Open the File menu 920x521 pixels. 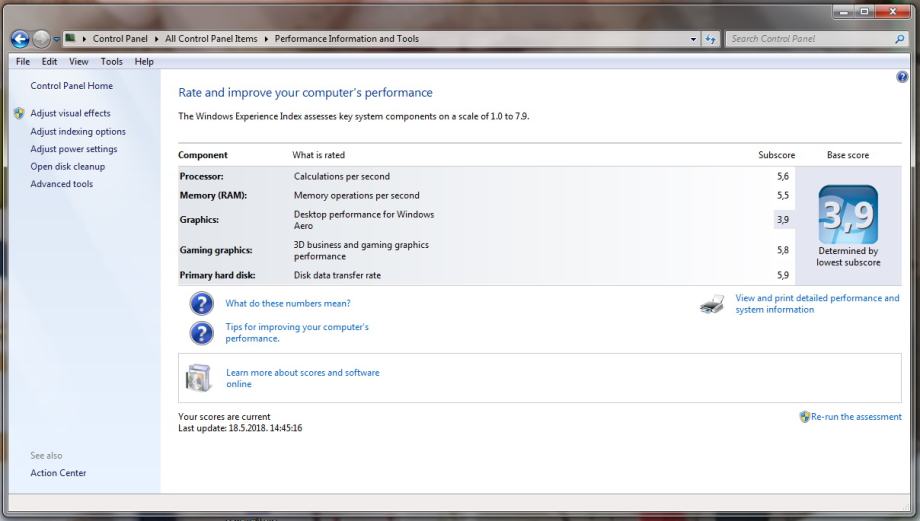[x=23, y=62]
